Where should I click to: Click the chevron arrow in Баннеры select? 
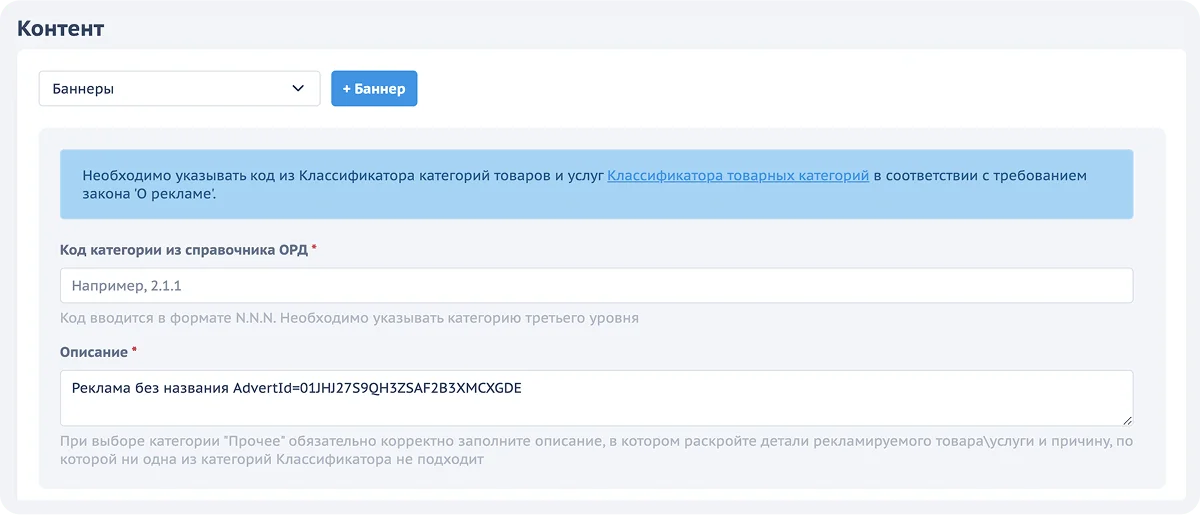[x=298, y=88]
